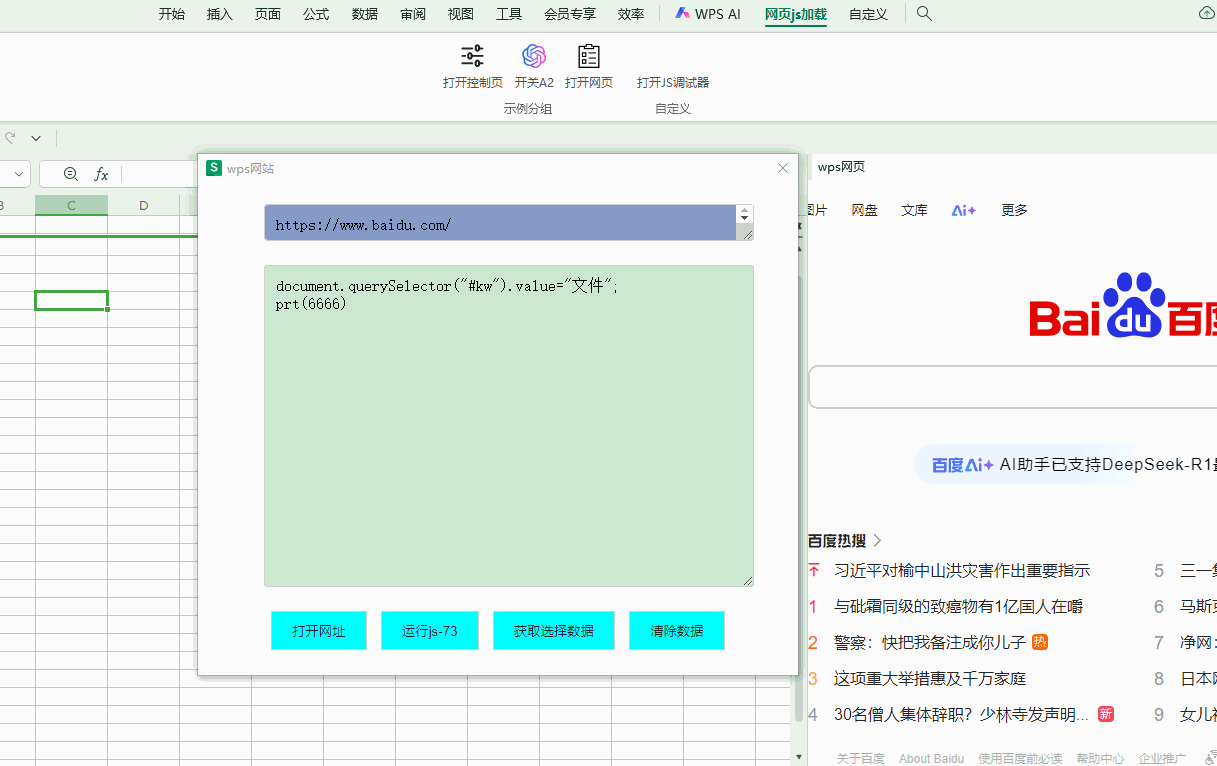Screen dimensions: 1217x766
Task: Click the formula bar input area
Action: pyautogui.click(x=160, y=174)
